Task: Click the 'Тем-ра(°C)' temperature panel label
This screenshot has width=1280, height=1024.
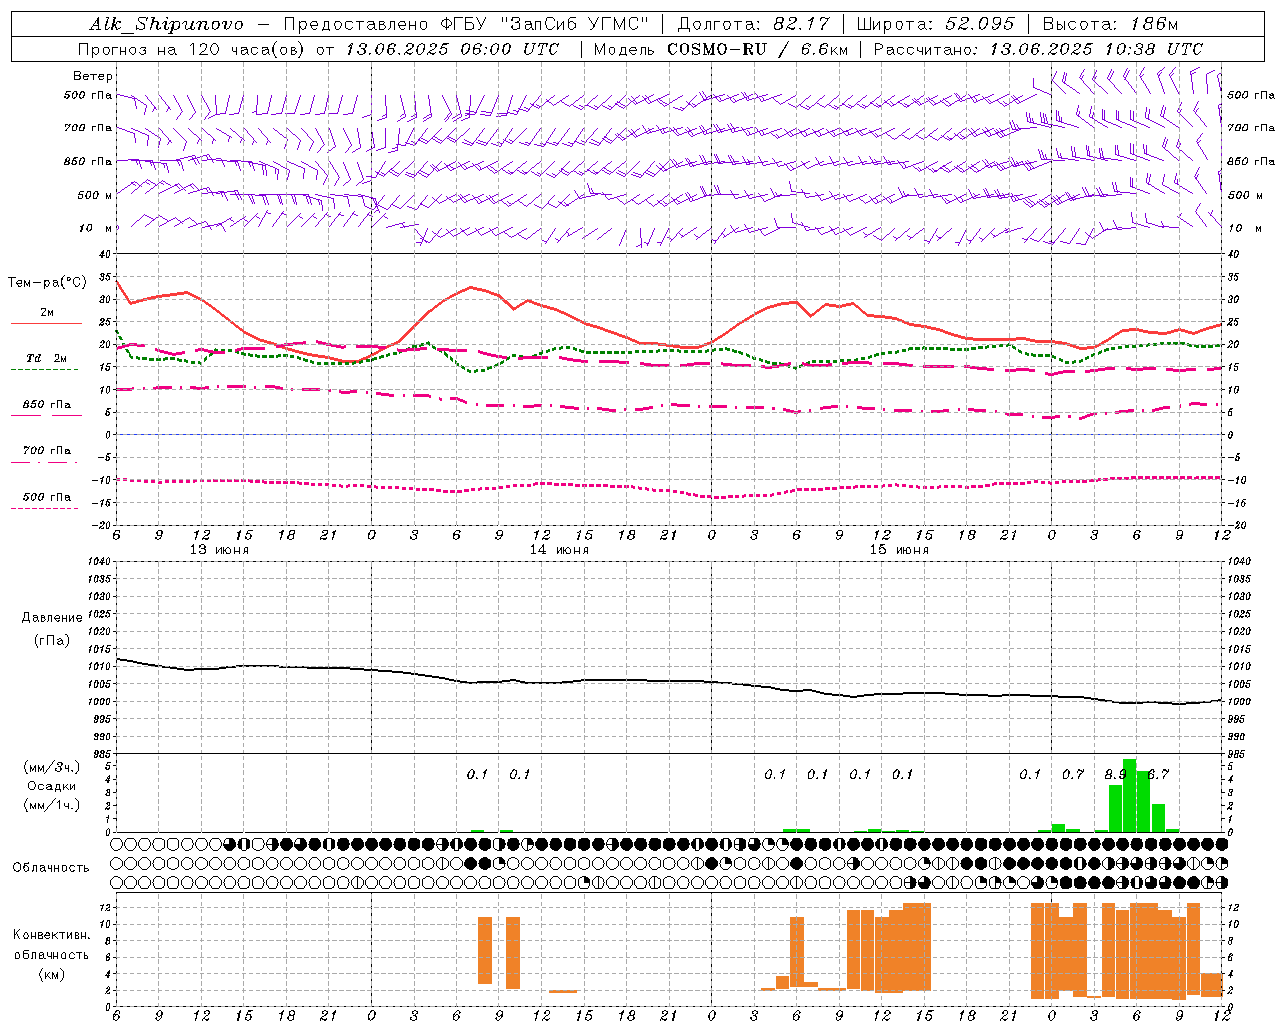Action: (47, 283)
